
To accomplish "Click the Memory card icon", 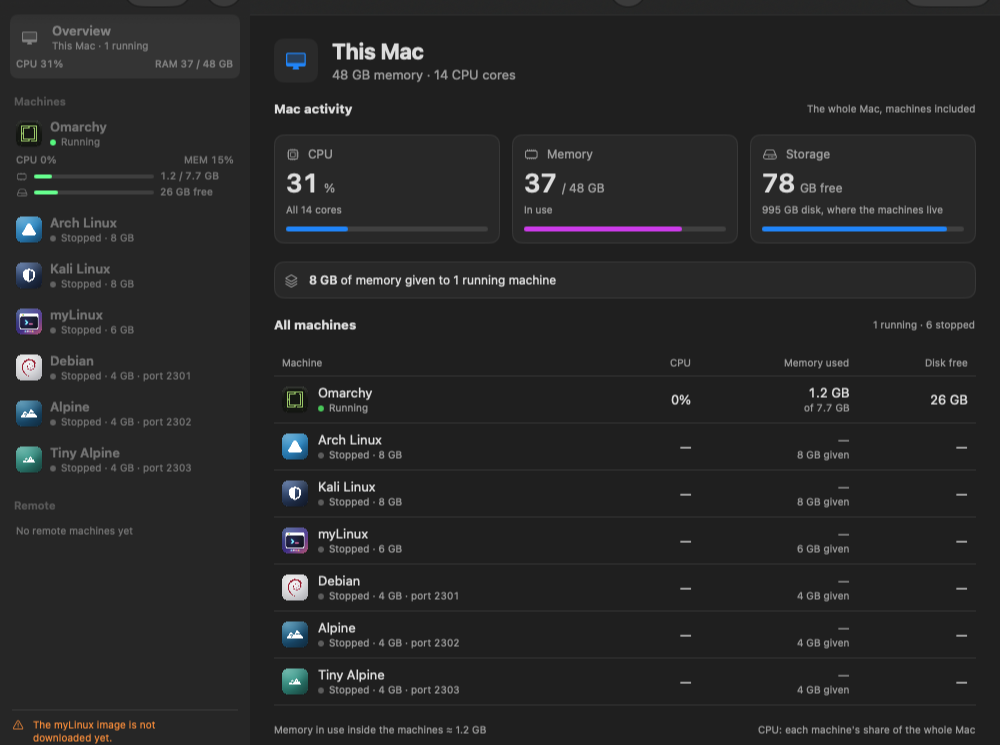I will point(531,154).
